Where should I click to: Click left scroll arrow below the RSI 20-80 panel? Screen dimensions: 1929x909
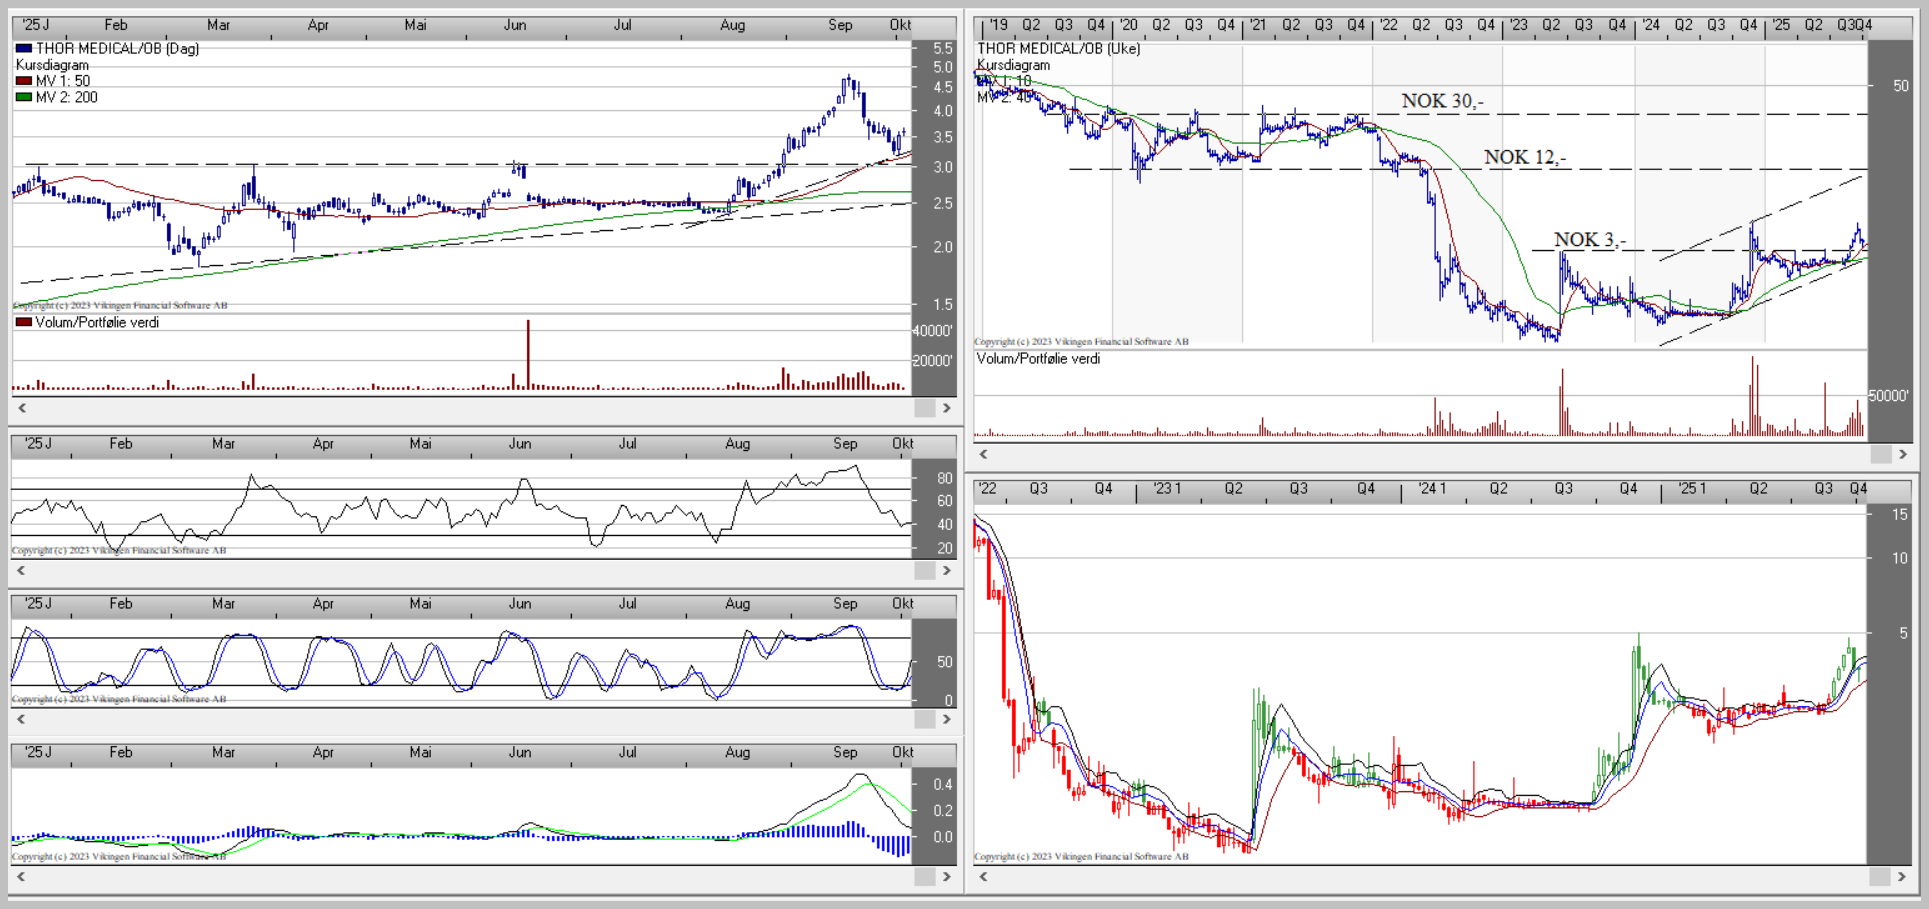click(22, 570)
